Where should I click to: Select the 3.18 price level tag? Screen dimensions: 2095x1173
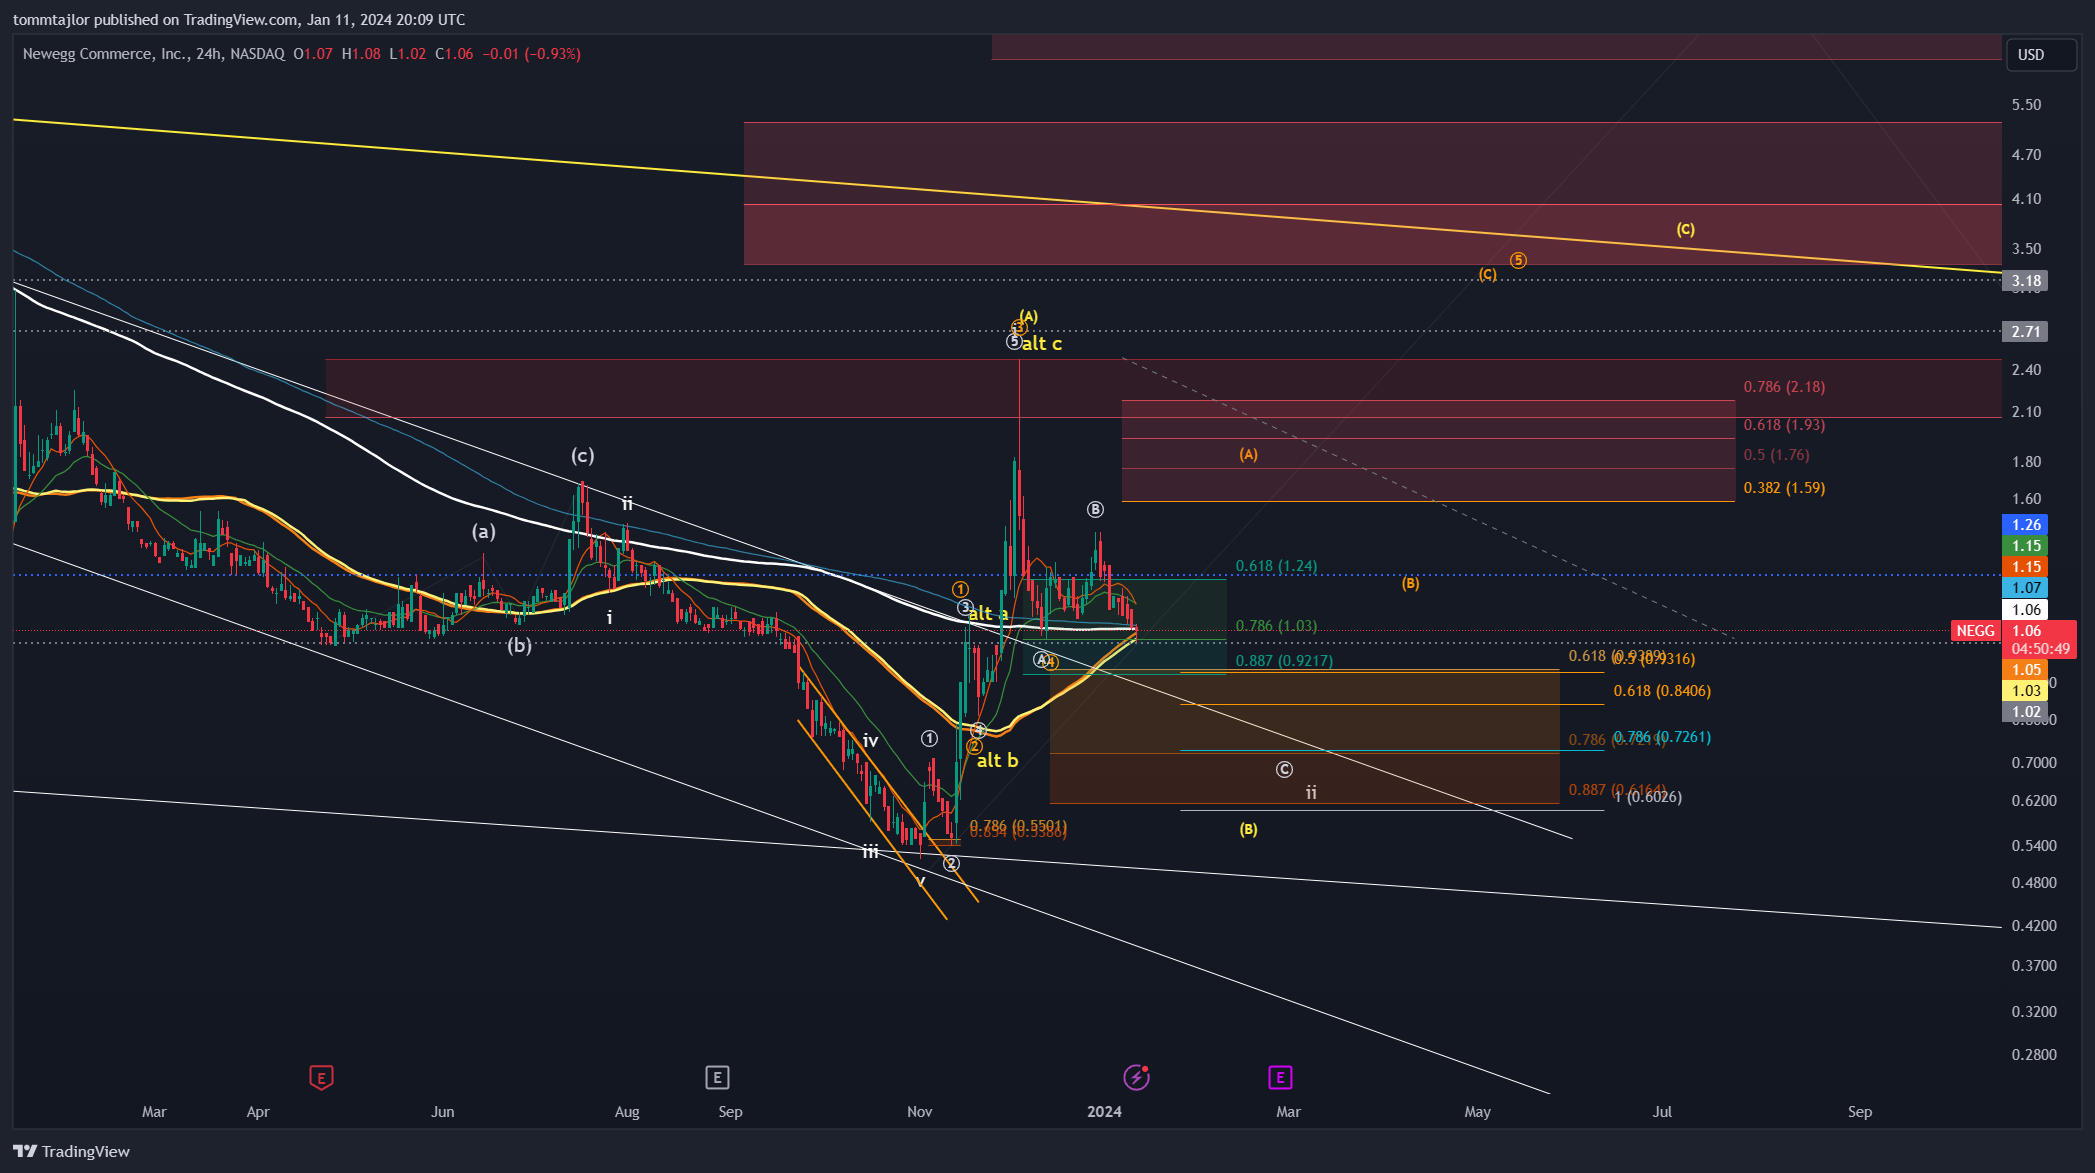(2026, 281)
